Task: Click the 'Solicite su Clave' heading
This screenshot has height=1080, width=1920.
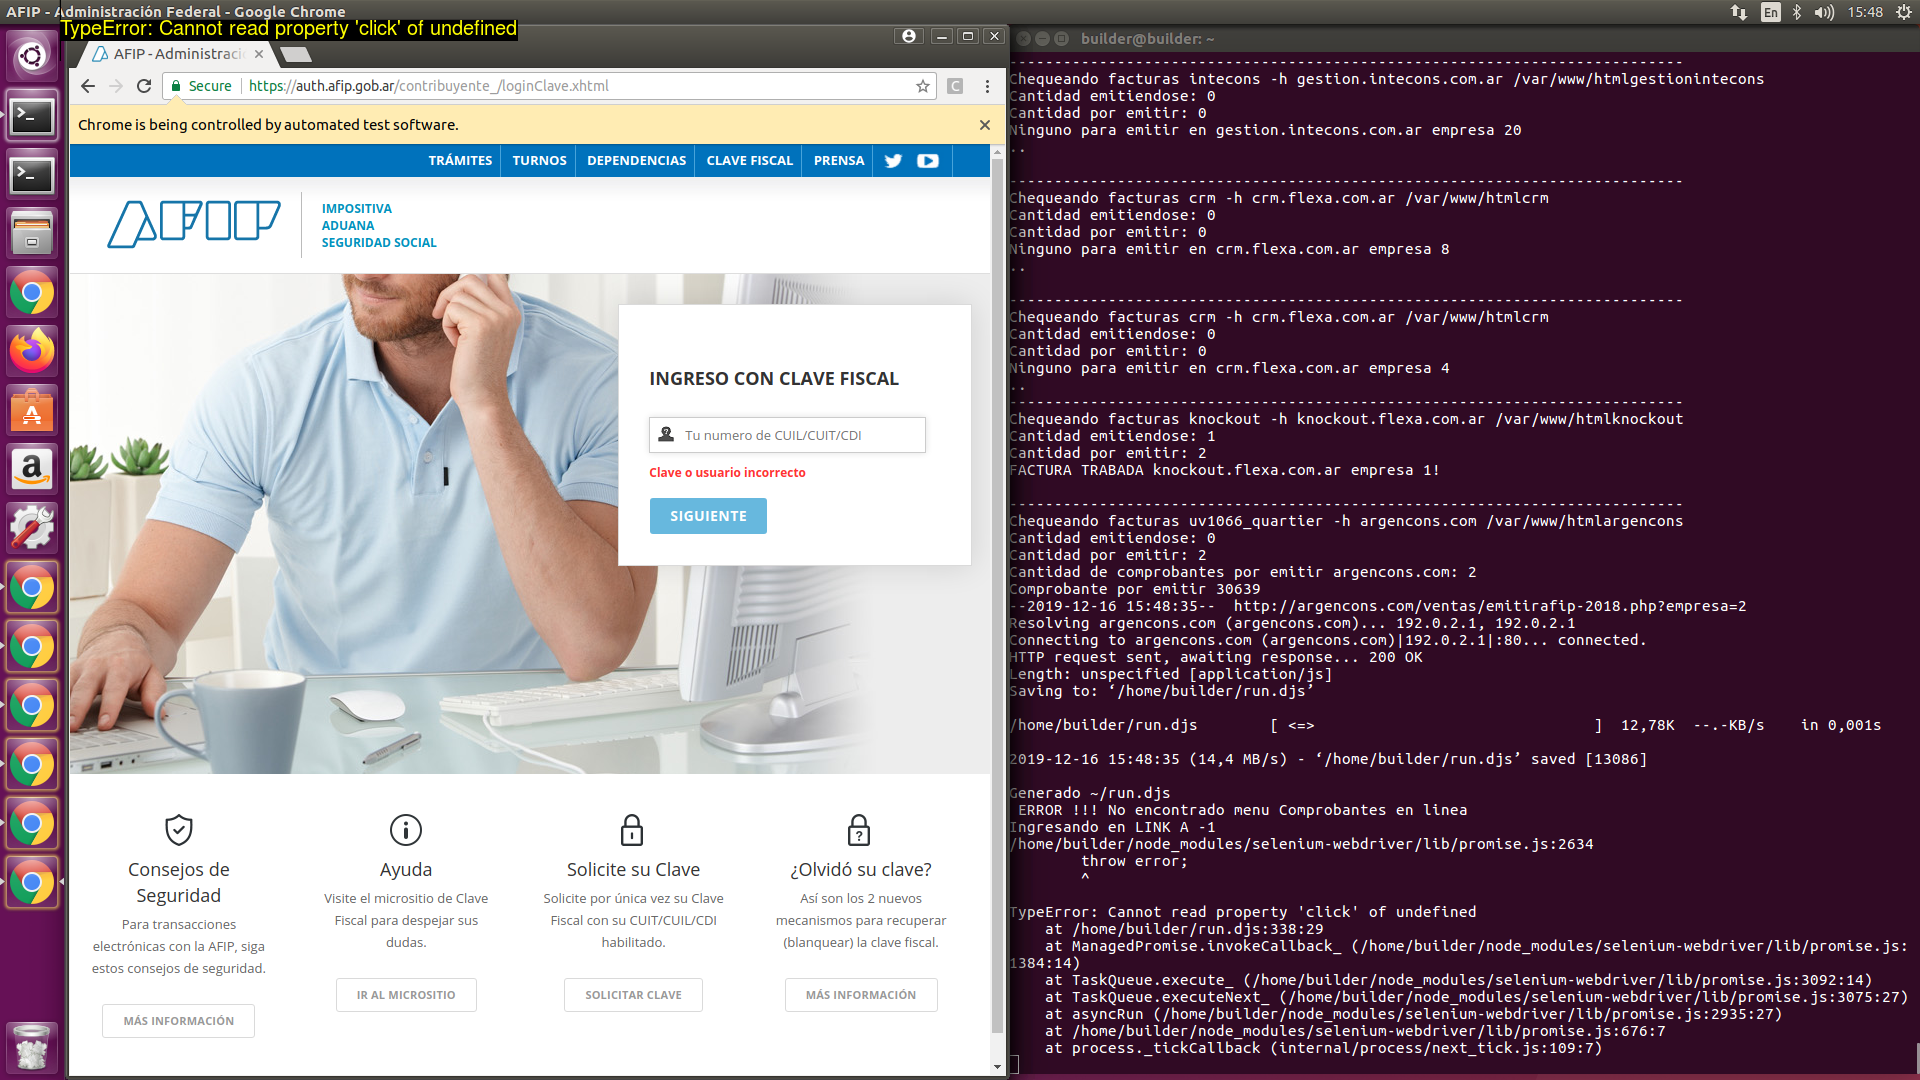Action: pos(633,870)
